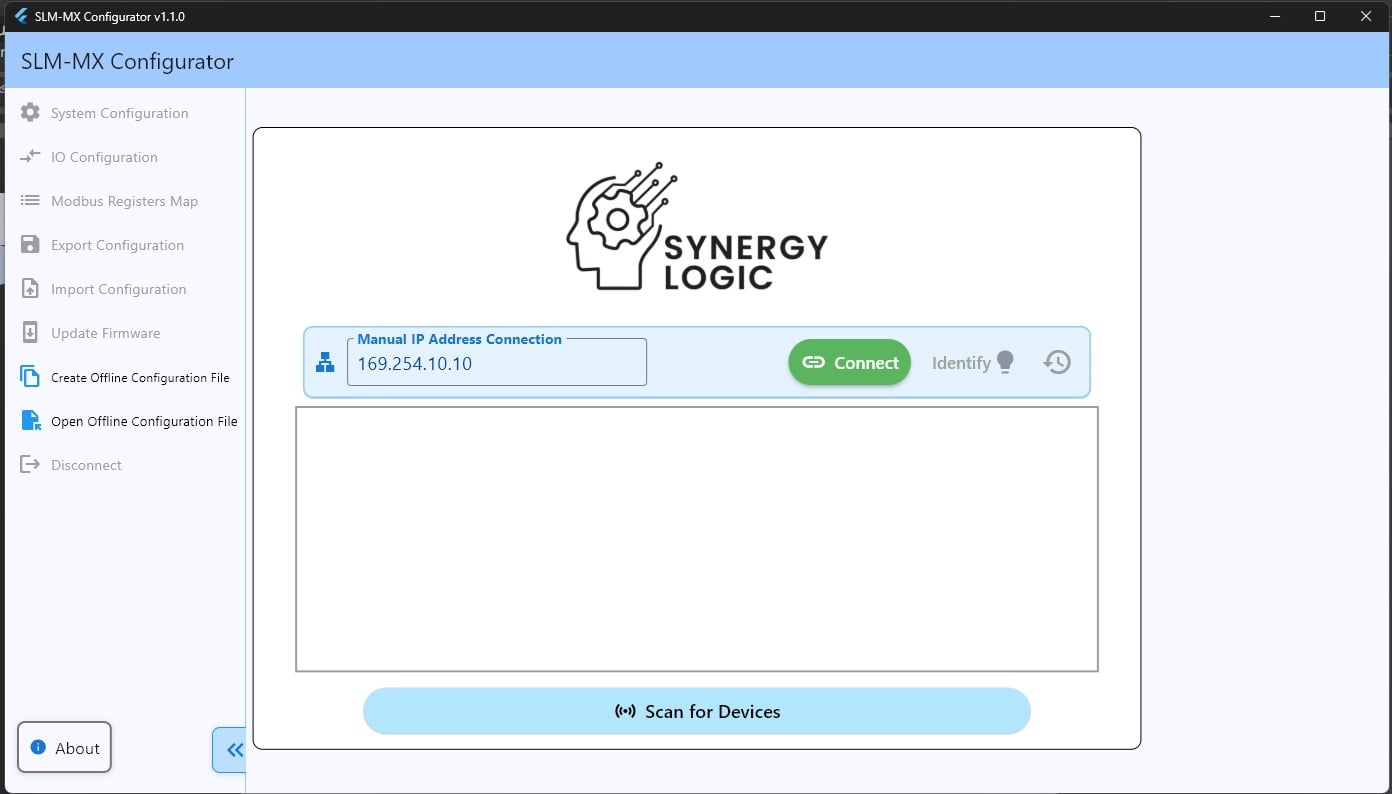Click the Identify lightbulb icon
This screenshot has height=794, width=1392.
click(x=1005, y=362)
